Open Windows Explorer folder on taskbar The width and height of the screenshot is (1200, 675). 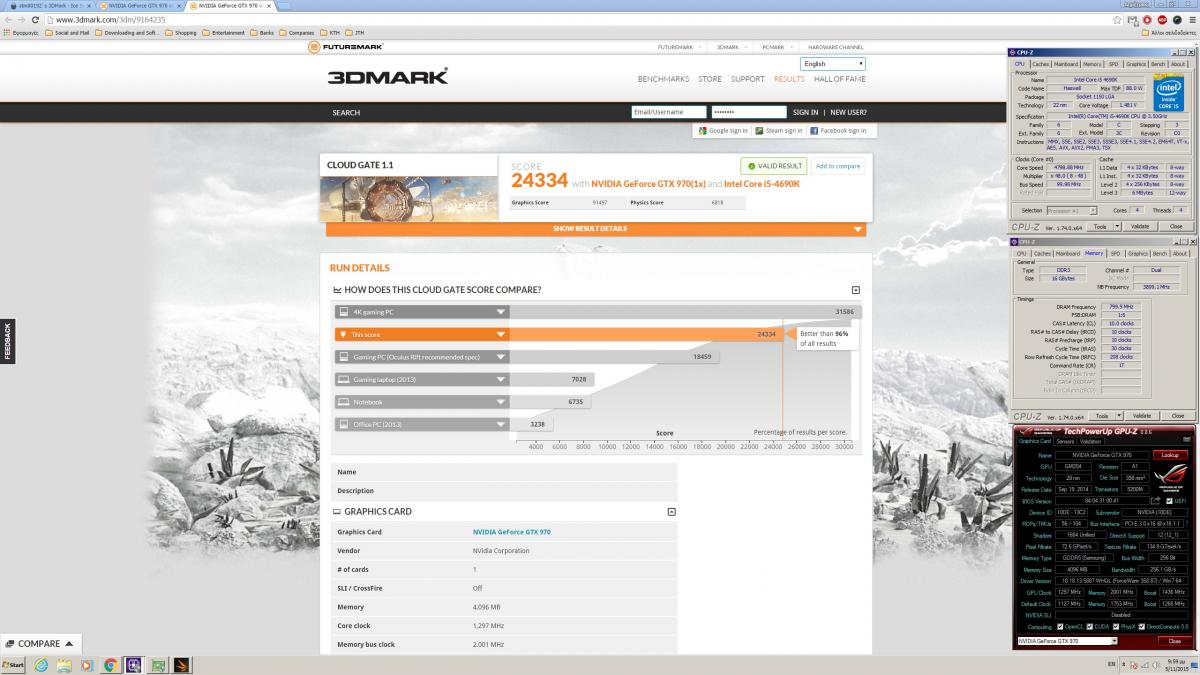[64, 665]
